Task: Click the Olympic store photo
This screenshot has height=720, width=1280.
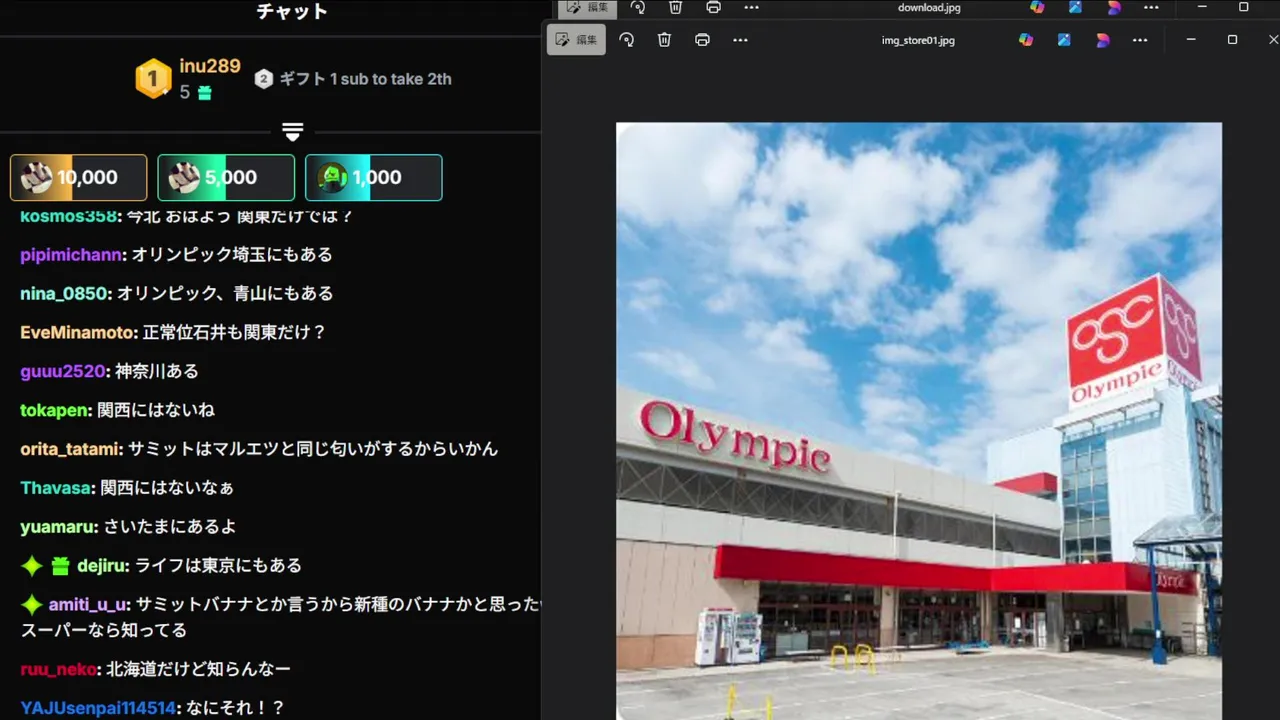Action: coord(918,421)
